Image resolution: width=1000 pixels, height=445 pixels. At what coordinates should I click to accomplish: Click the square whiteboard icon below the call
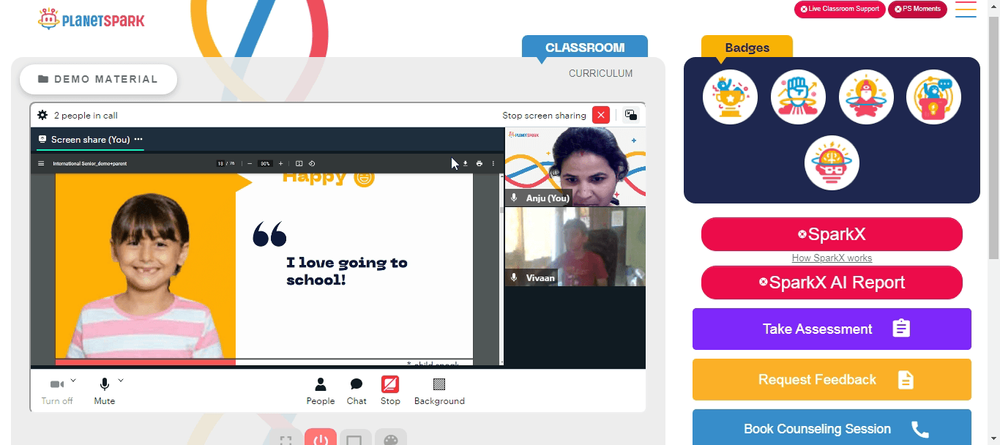tap(355, 438)
